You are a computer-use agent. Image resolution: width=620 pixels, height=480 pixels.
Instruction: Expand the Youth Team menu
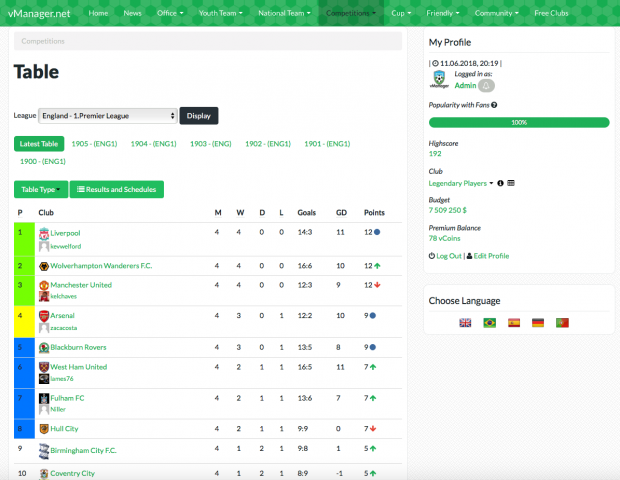click(221, 13)
